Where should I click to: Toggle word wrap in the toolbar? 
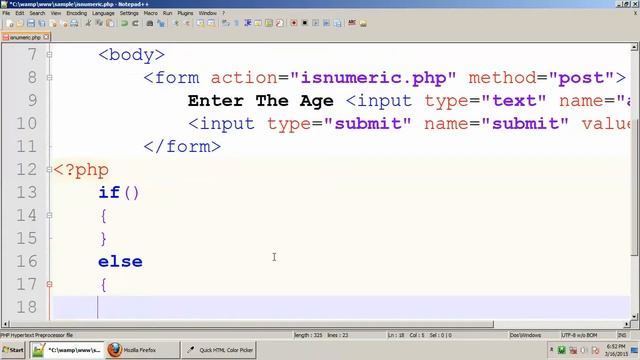pos(225,23)
